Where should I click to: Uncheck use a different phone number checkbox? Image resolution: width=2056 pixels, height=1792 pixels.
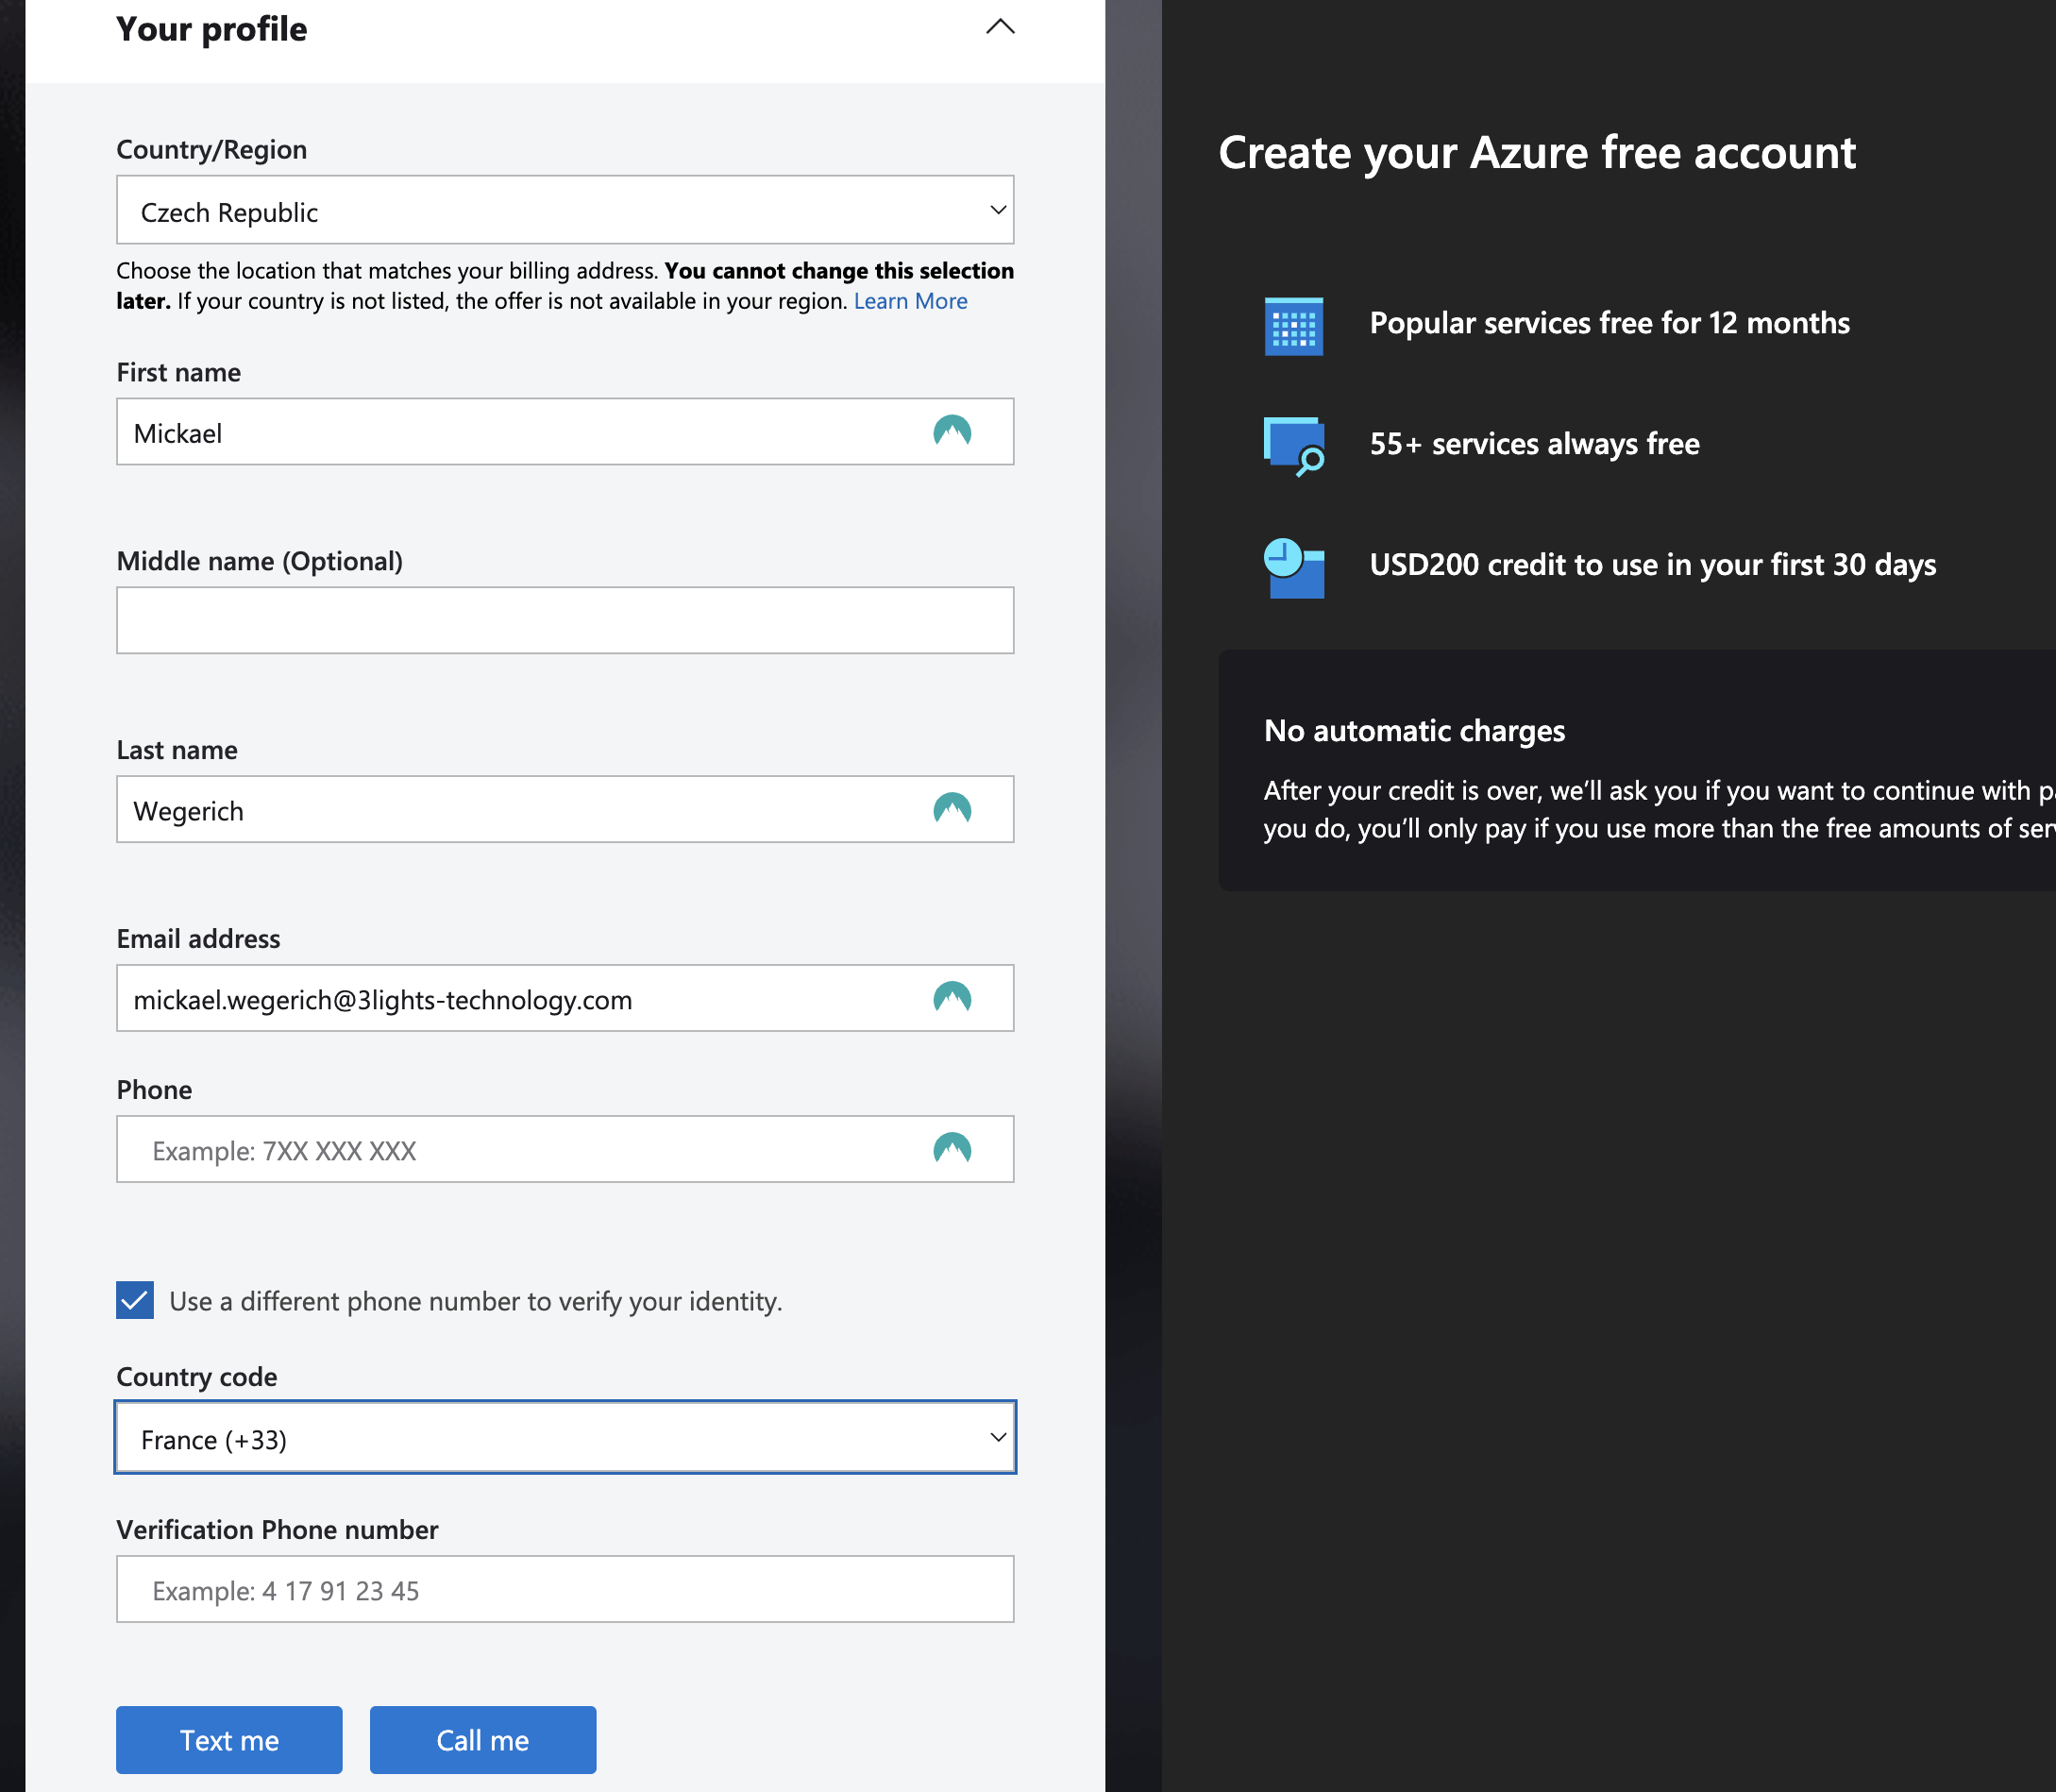point(135,1300)
